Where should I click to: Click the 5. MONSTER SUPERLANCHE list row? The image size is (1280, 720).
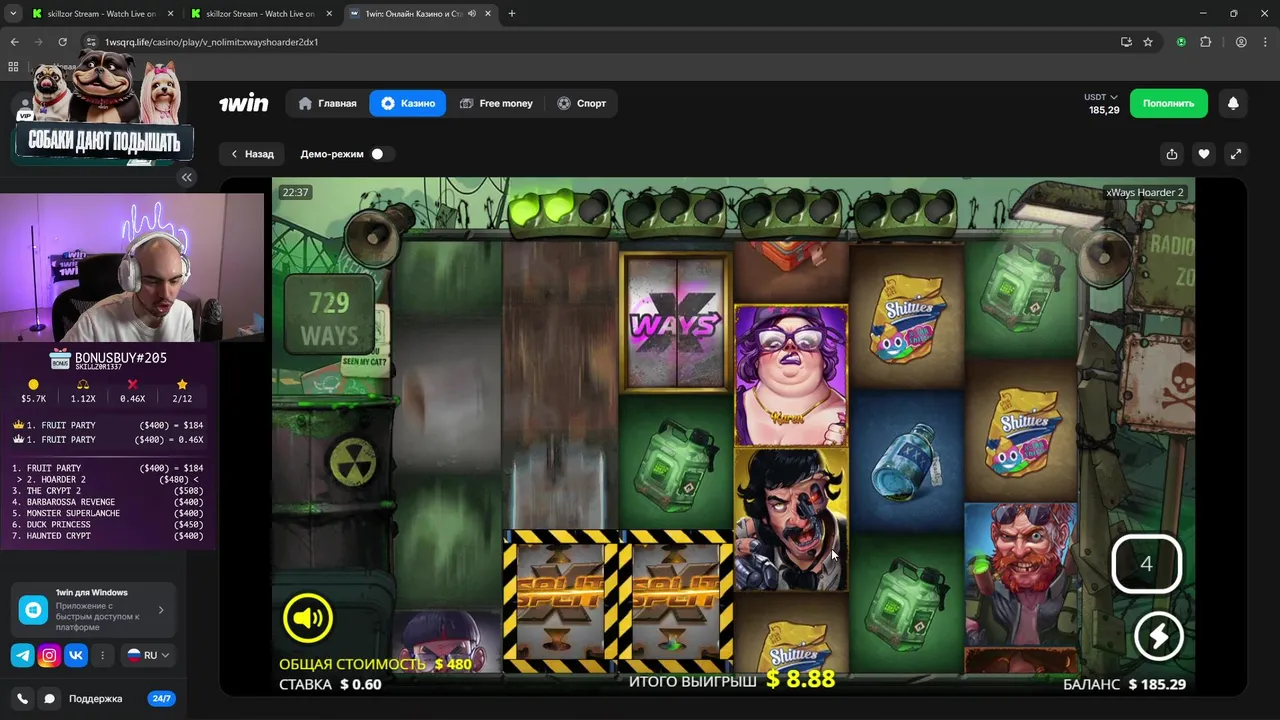[108, 513]
